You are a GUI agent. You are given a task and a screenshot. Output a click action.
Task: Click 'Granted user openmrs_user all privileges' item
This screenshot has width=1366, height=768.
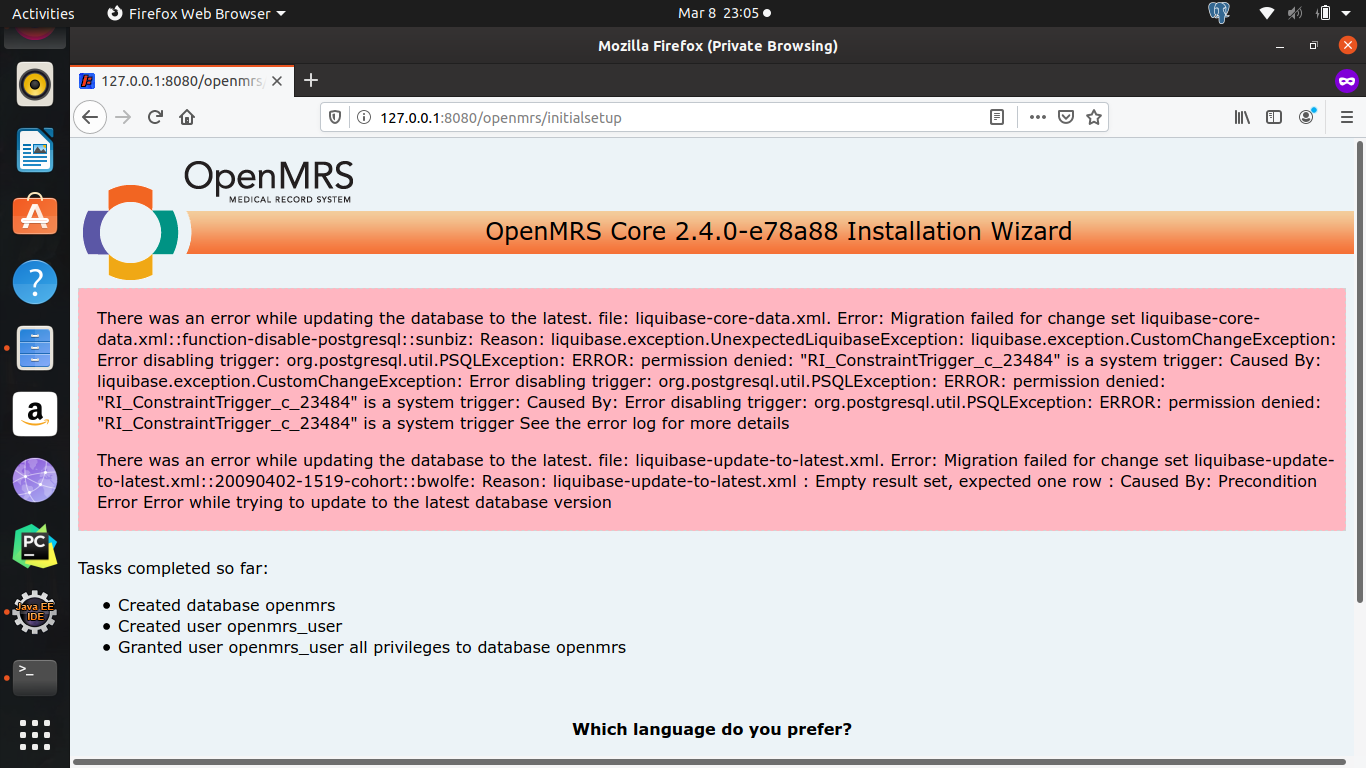tap(372, 647)
